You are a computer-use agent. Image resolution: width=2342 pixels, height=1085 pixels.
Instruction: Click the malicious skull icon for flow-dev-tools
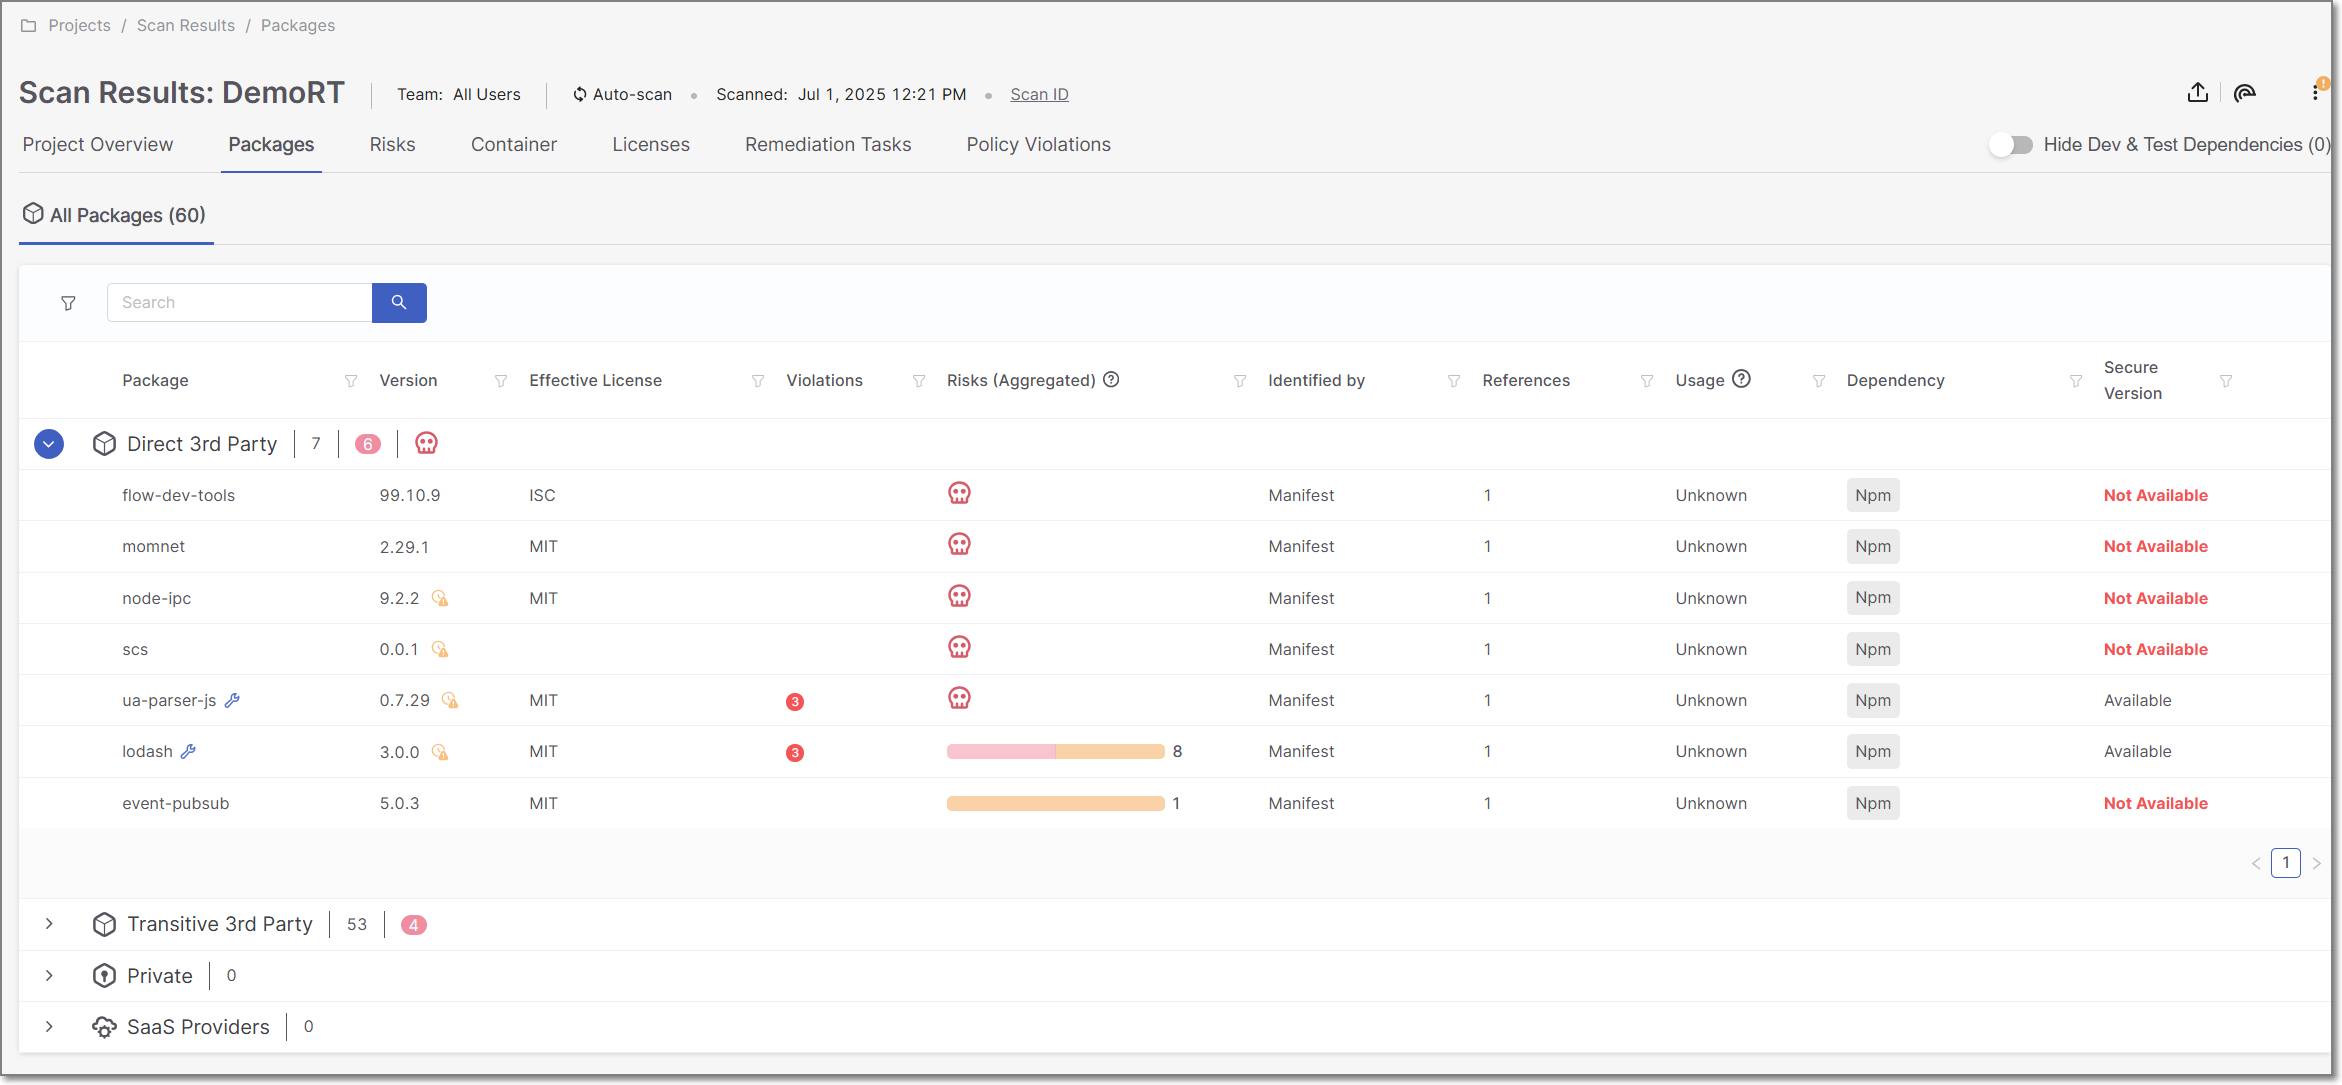959,494
